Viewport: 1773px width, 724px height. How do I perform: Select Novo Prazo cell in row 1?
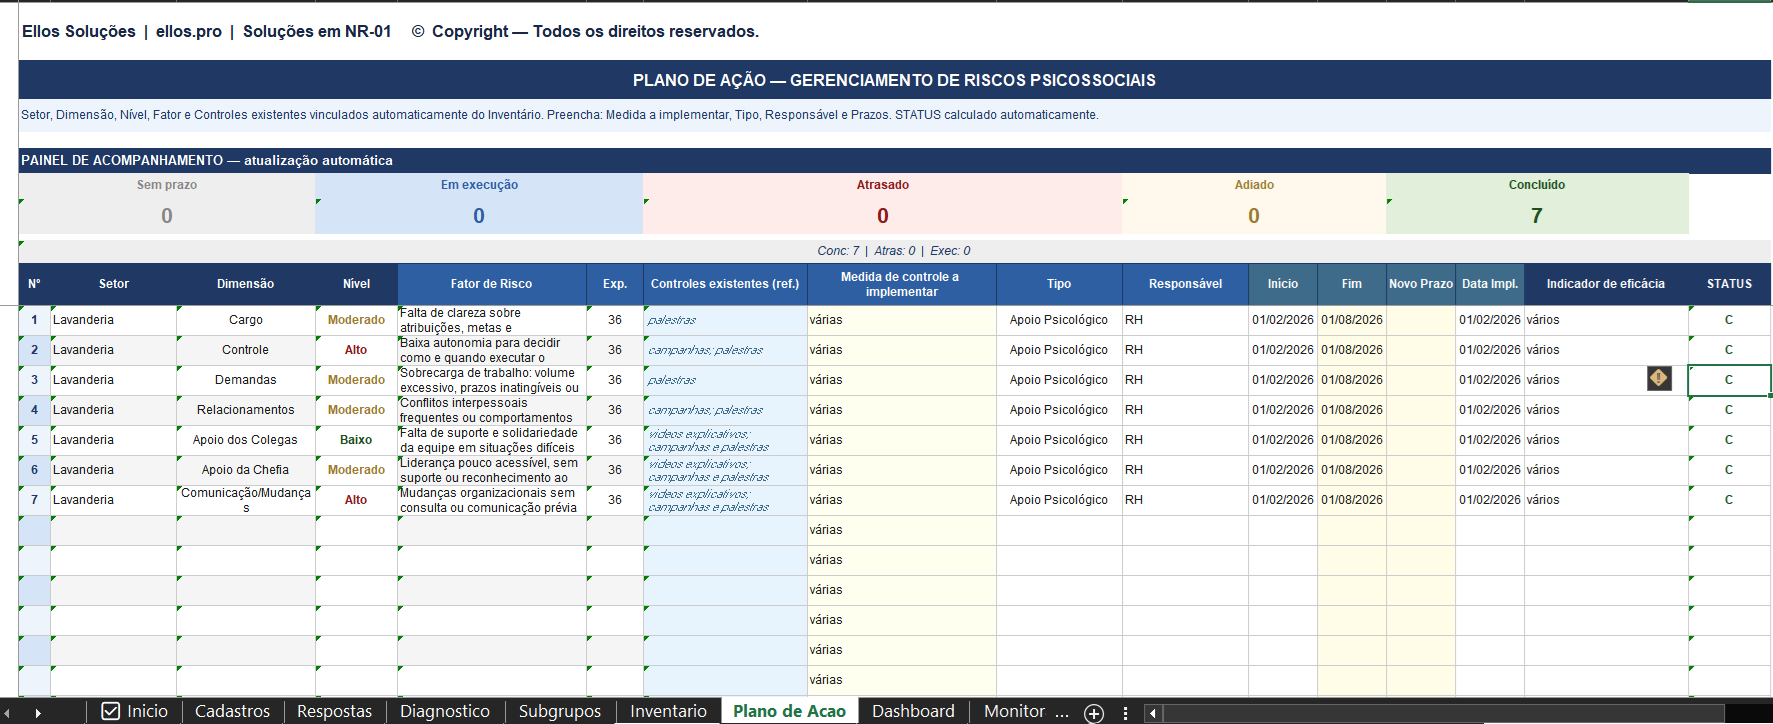coord(1420,320)
